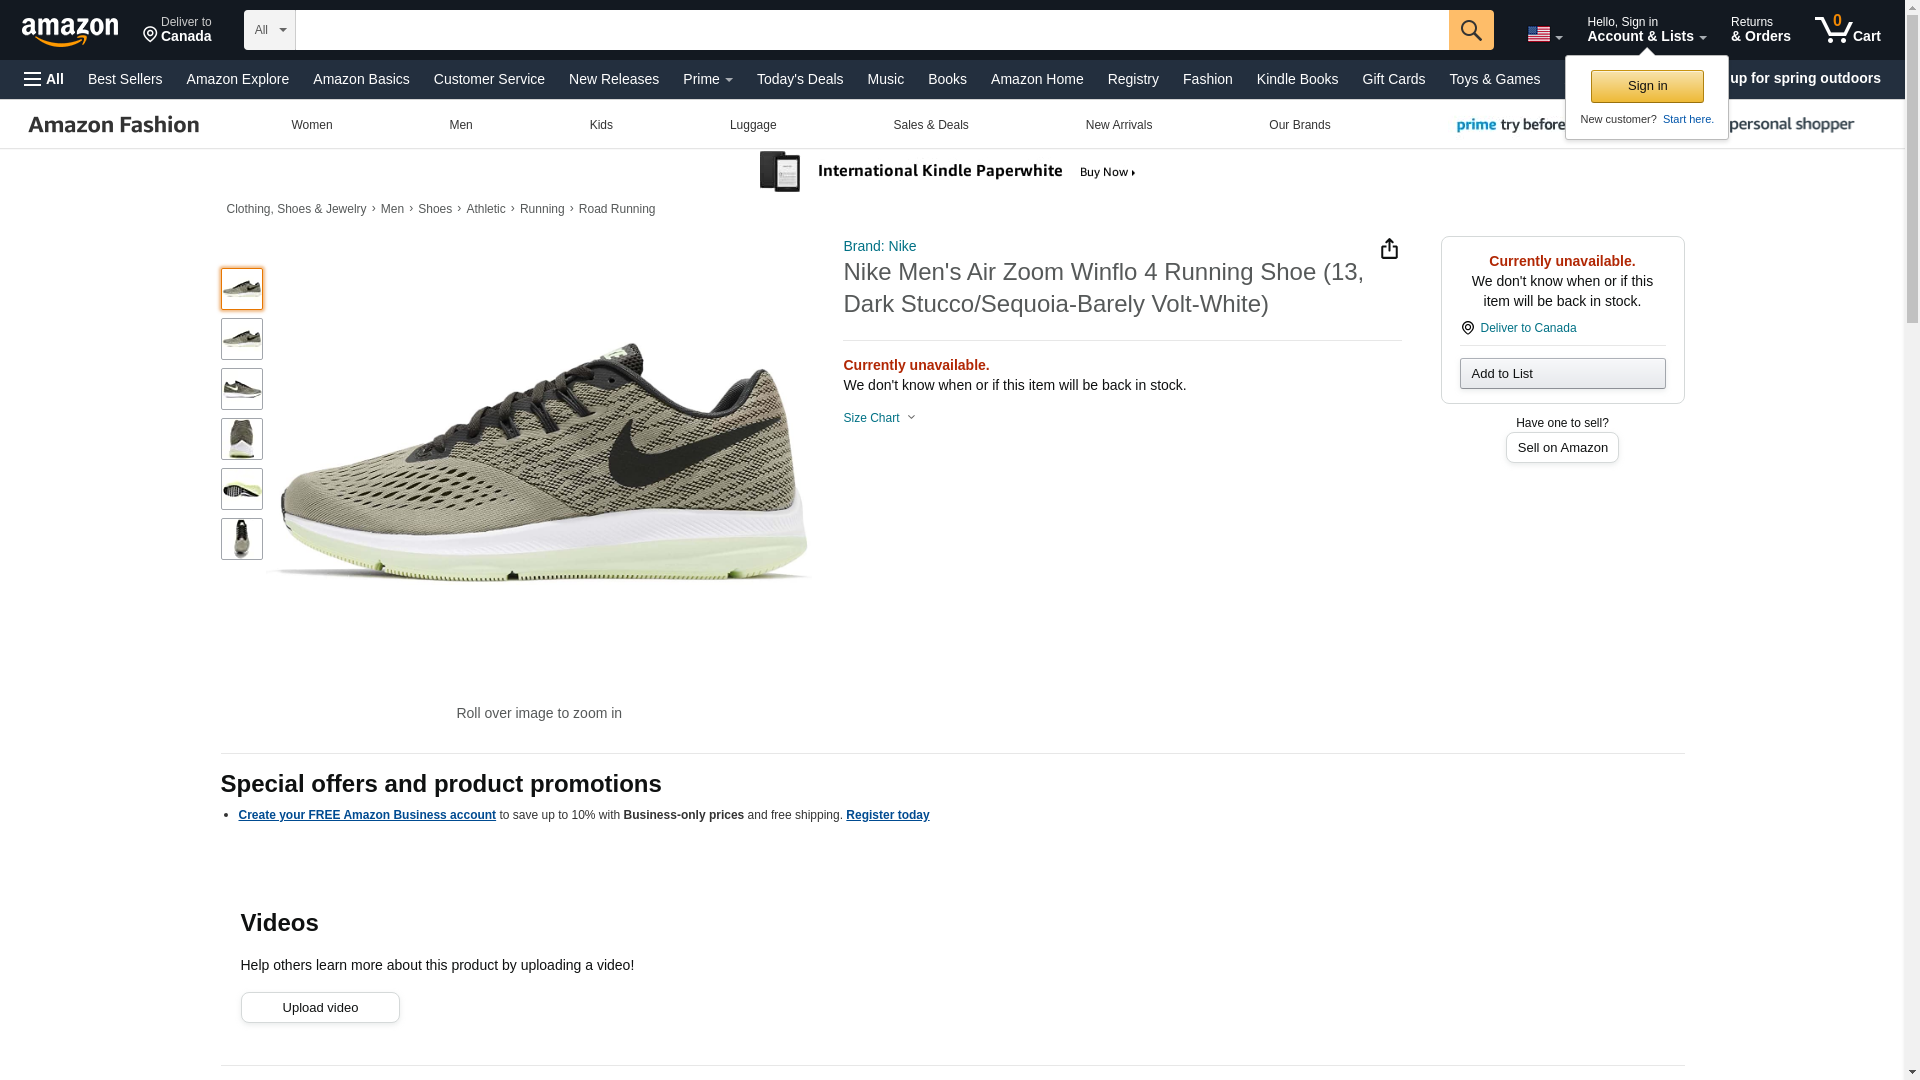Open the All hamburger menu
Image resolution: width=1920 pixels, height=1080 pixels.
click(x=44, y=79)
